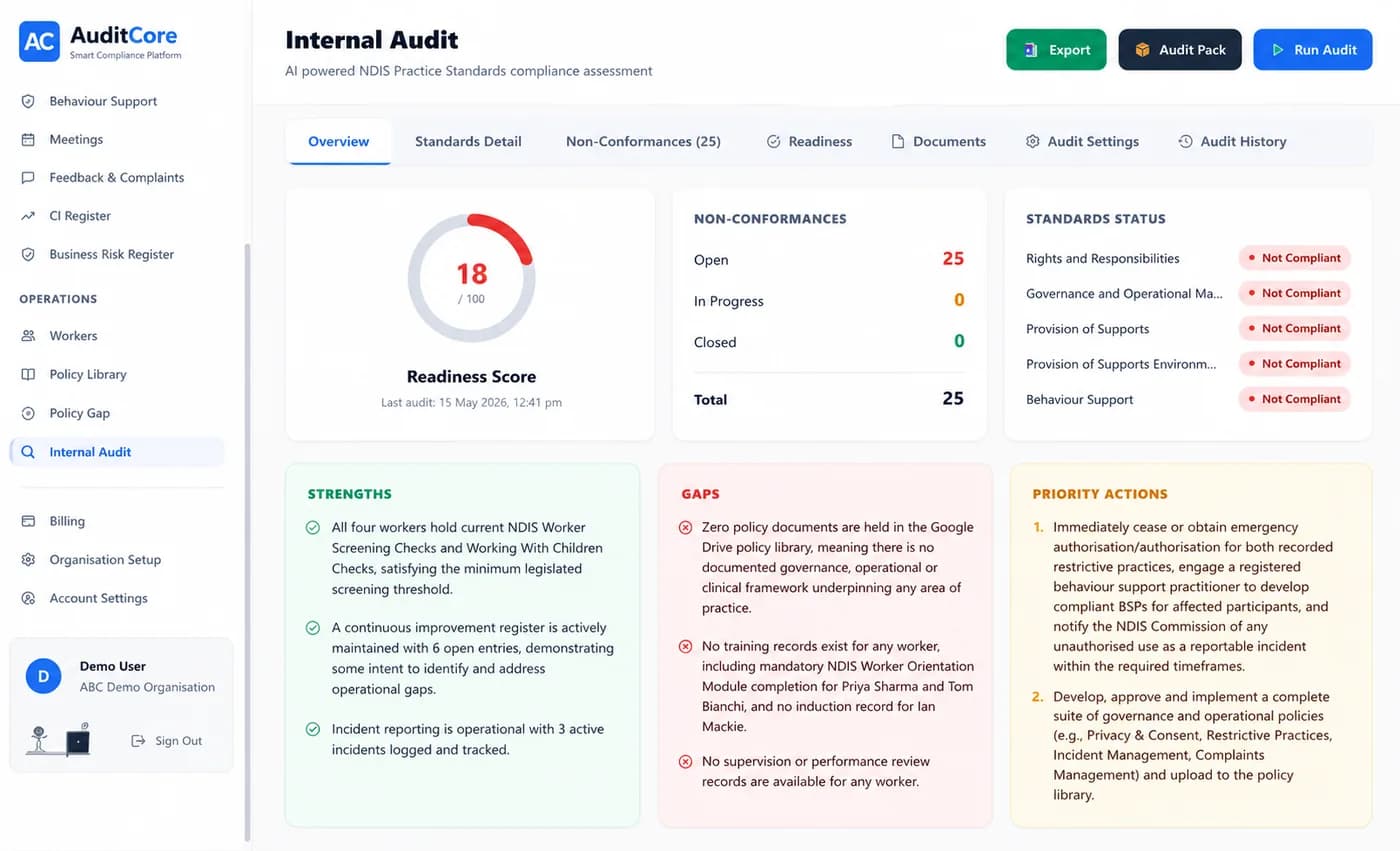The height and width of the screenshot is (851, 1400).
Task: Click the readiness score circular gauge
Action: tap(471, 278)
